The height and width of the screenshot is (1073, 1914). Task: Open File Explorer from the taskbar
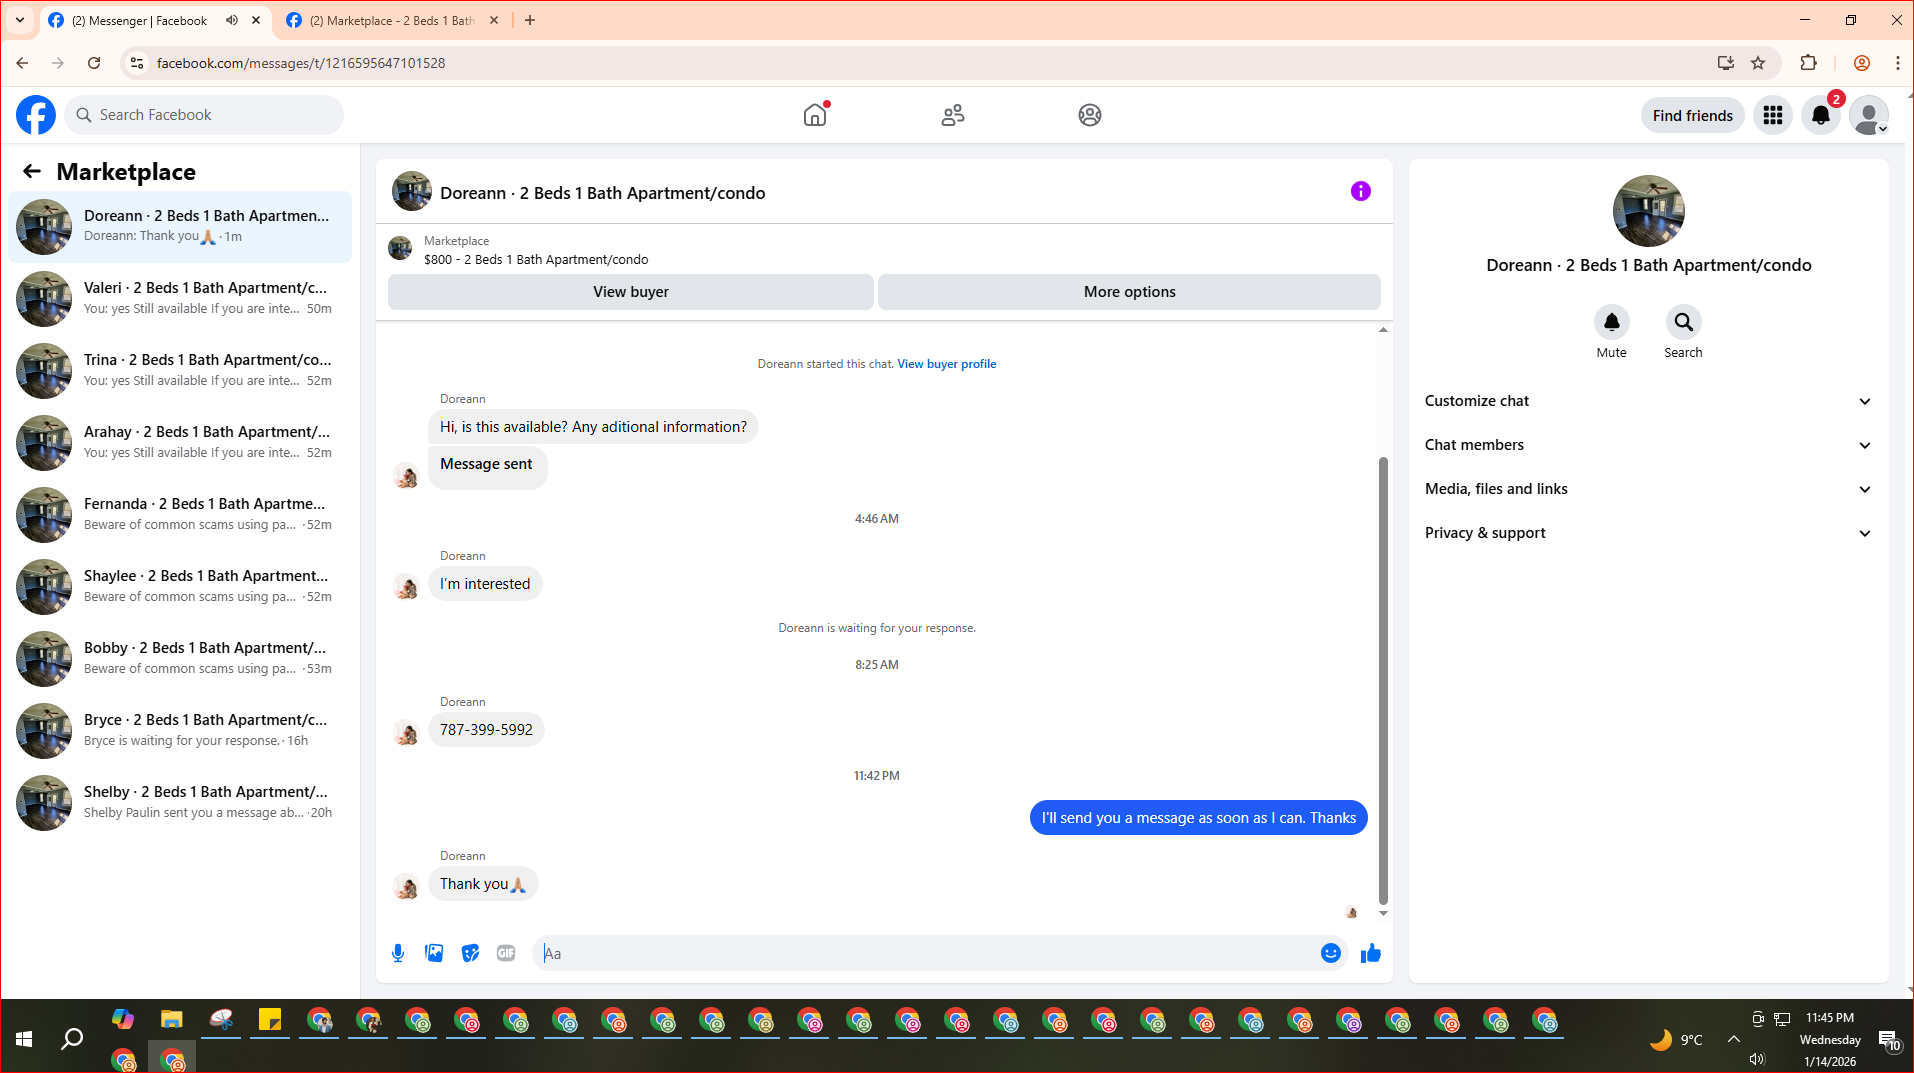pyautogui.click(x=172, y=1020)
